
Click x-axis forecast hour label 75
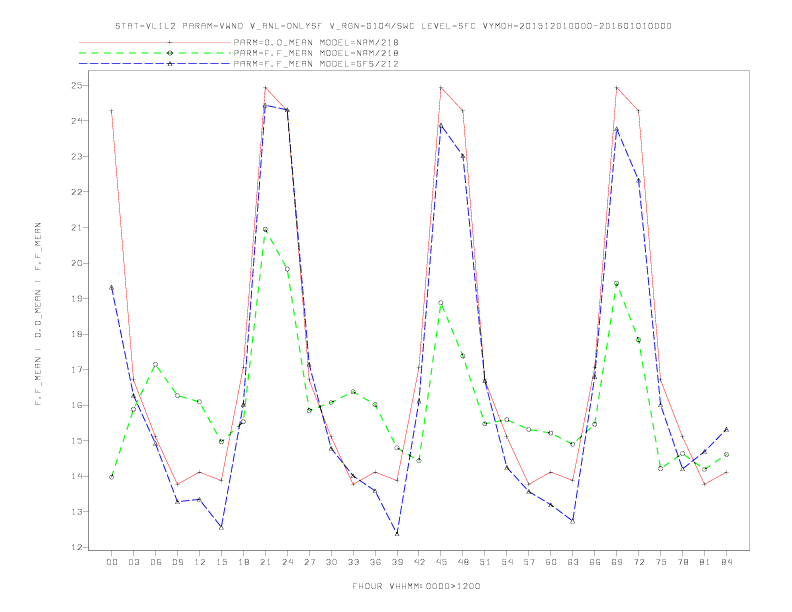coord(661,562)
